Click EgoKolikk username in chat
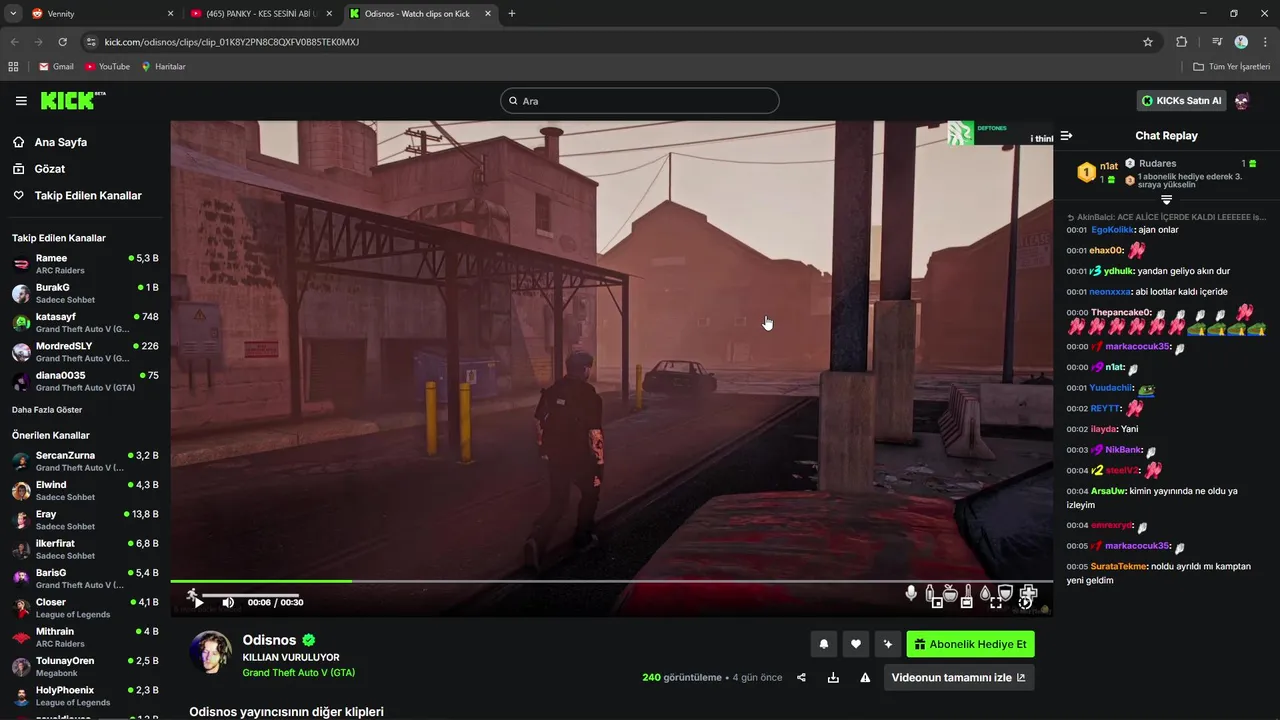 tap(1113, 230)
